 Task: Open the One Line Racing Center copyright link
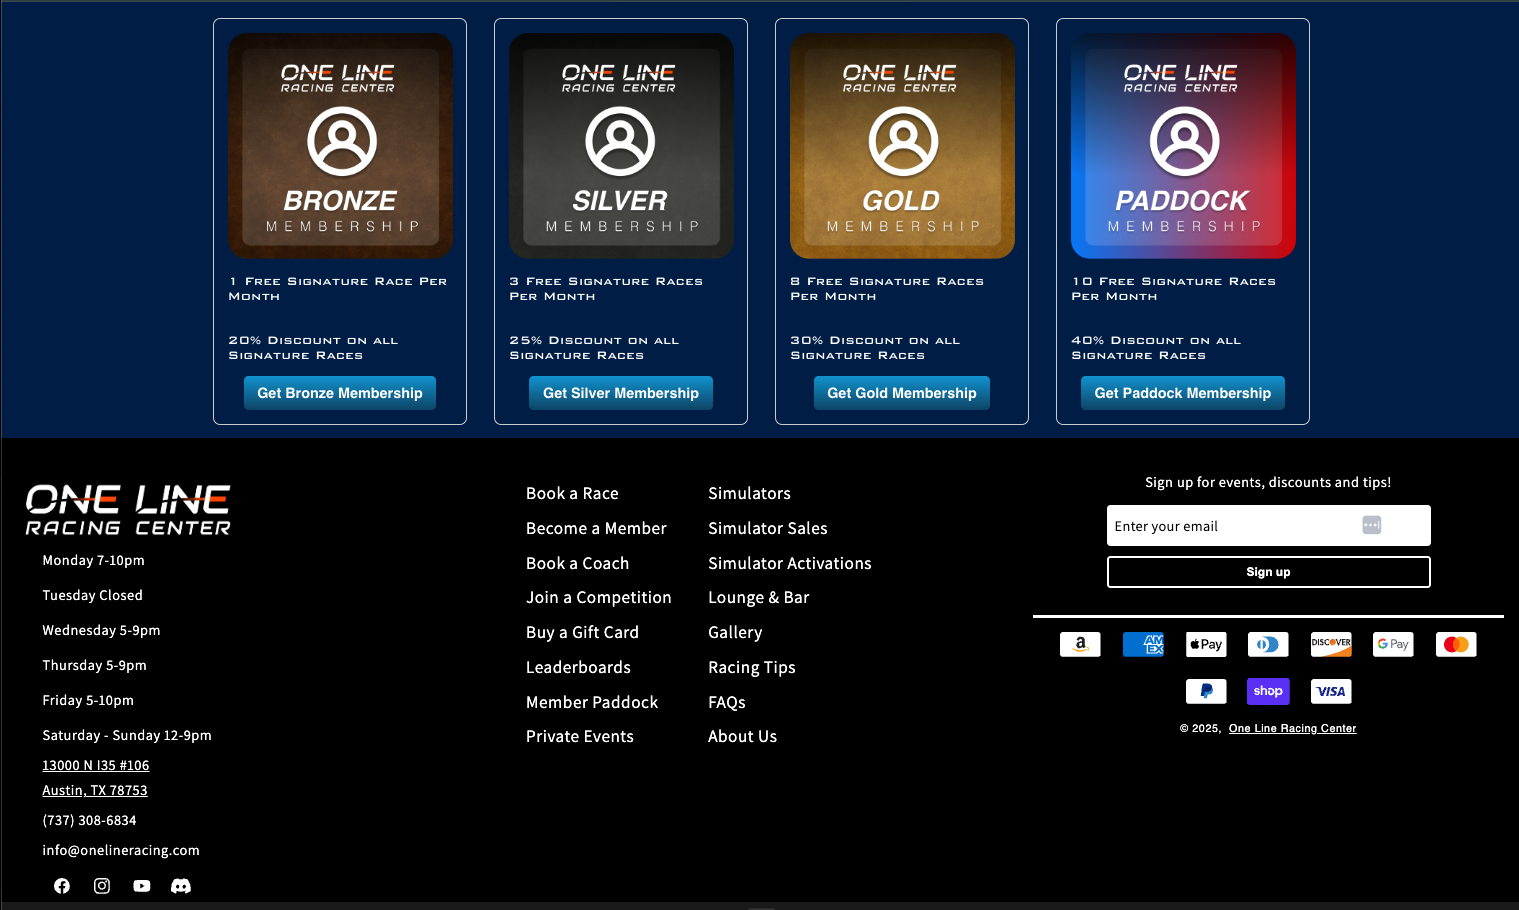click(1292, 728)
